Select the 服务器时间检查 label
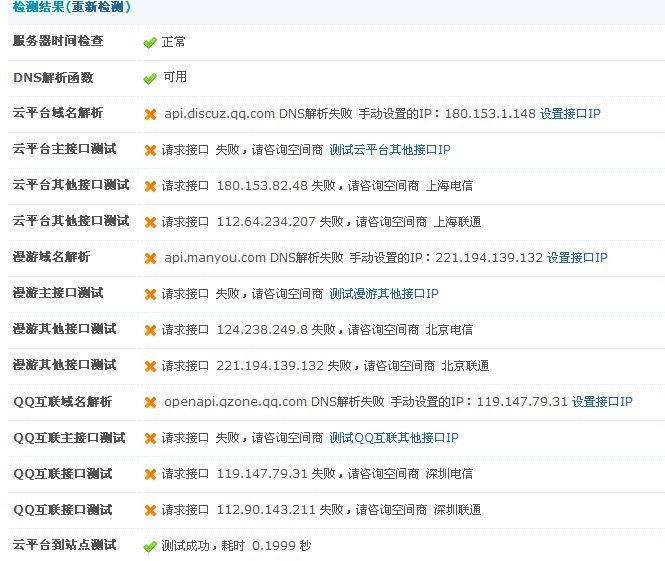The image size is (665, 561). tap(58, 41)
